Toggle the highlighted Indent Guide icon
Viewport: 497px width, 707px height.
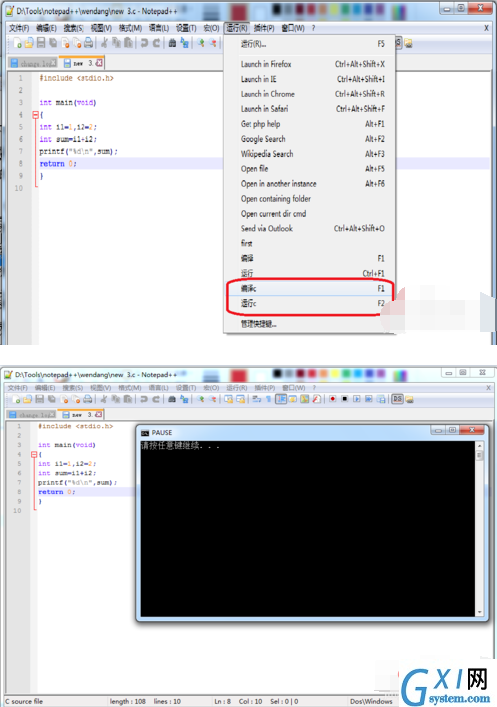pyautogui.click(x=281, y=399)
